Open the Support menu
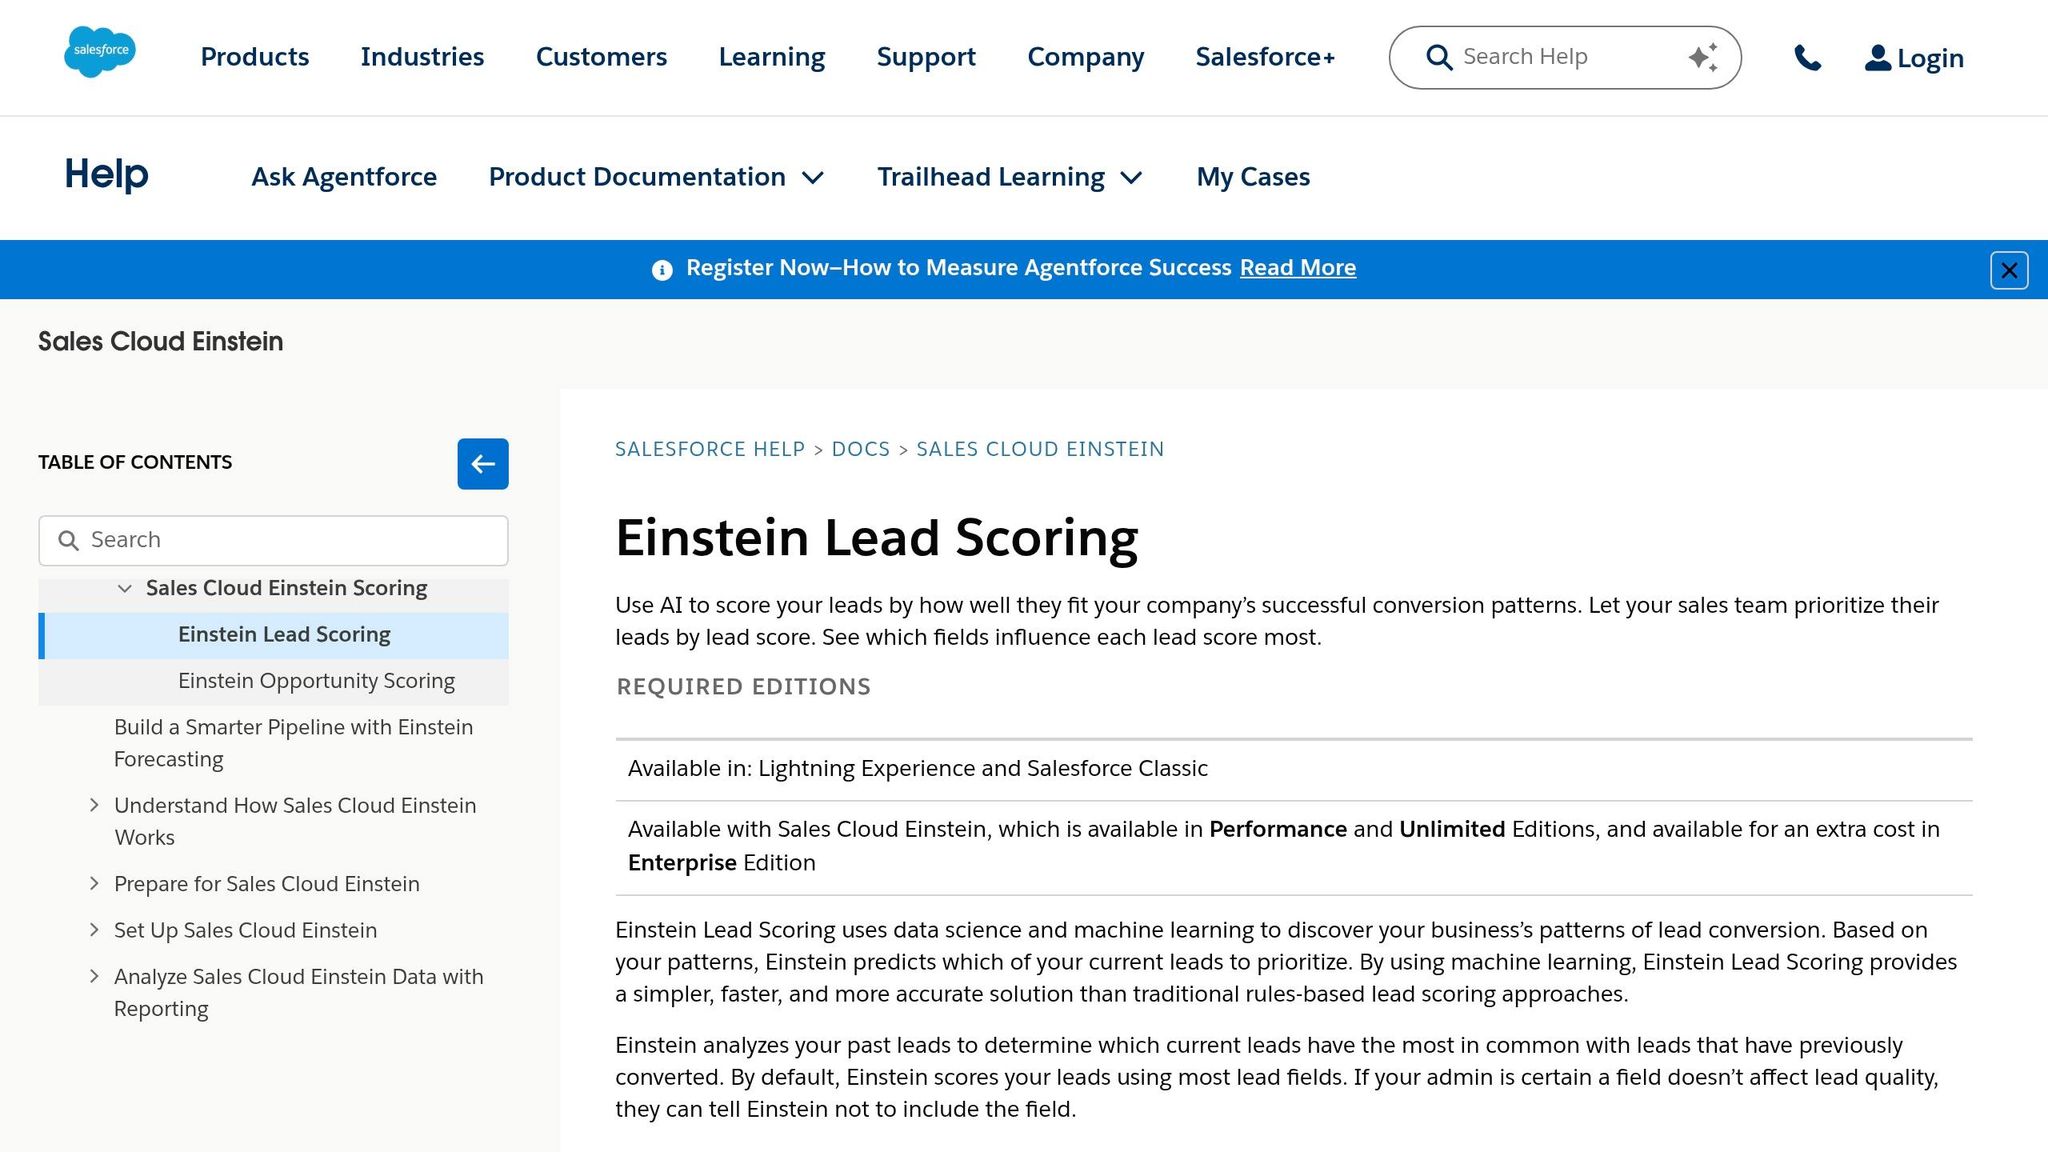This screenshot has width=2048, height=1152. [x=926, y=57]
